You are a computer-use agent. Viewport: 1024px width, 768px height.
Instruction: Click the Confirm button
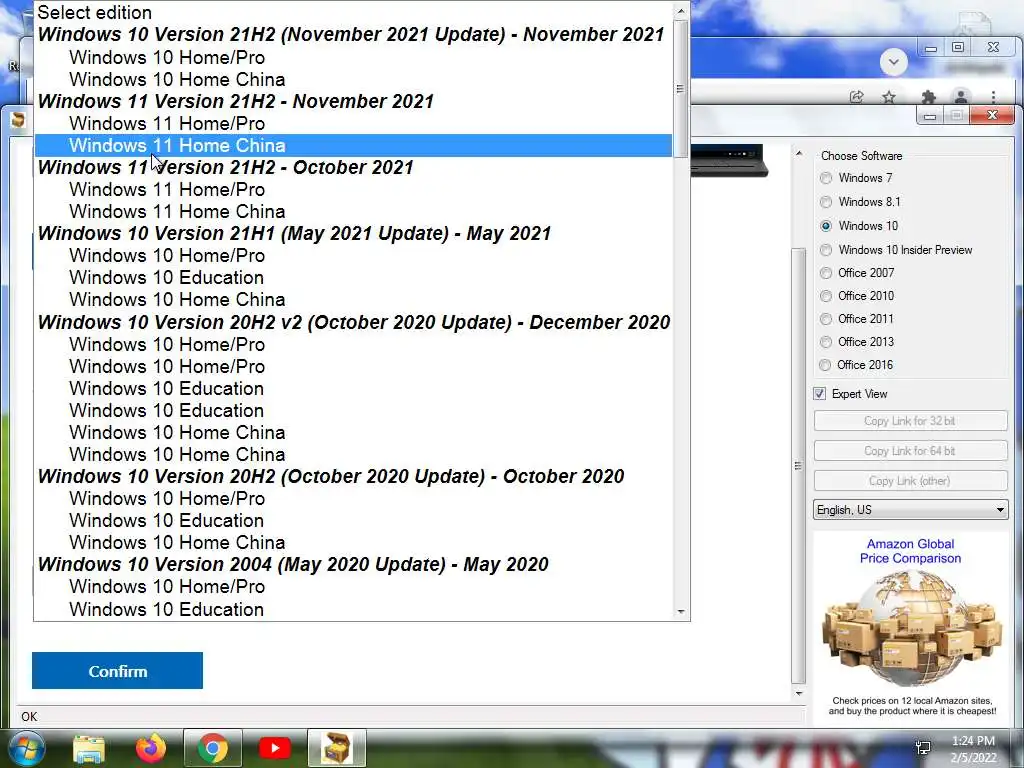click(118, 671)
